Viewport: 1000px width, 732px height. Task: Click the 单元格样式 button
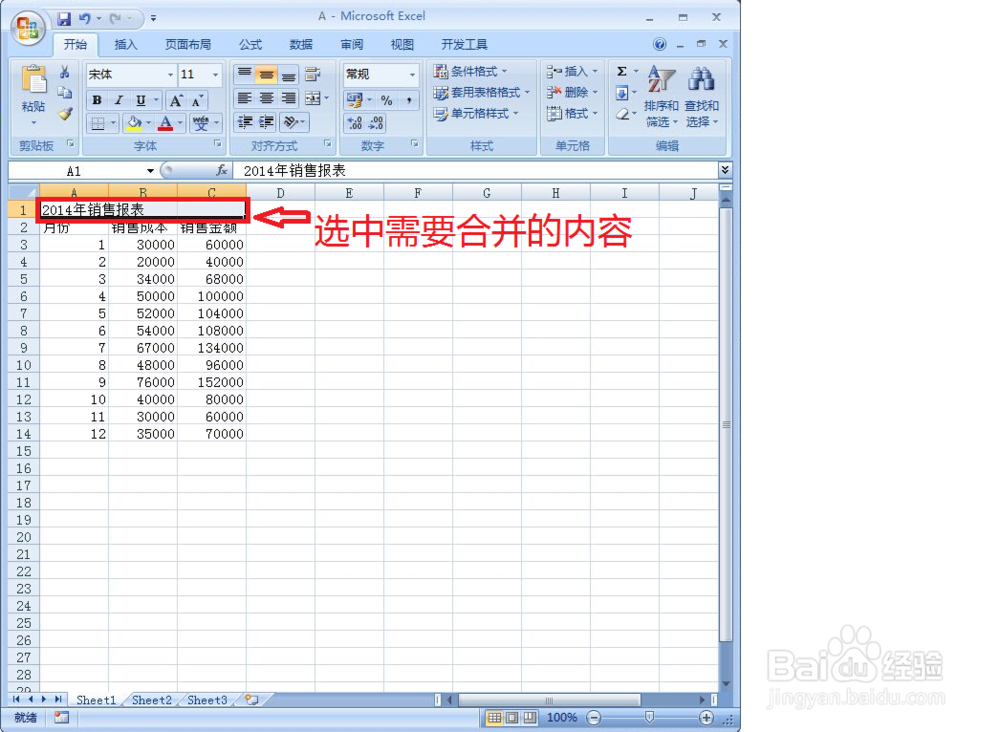click(x=477, y=113)
